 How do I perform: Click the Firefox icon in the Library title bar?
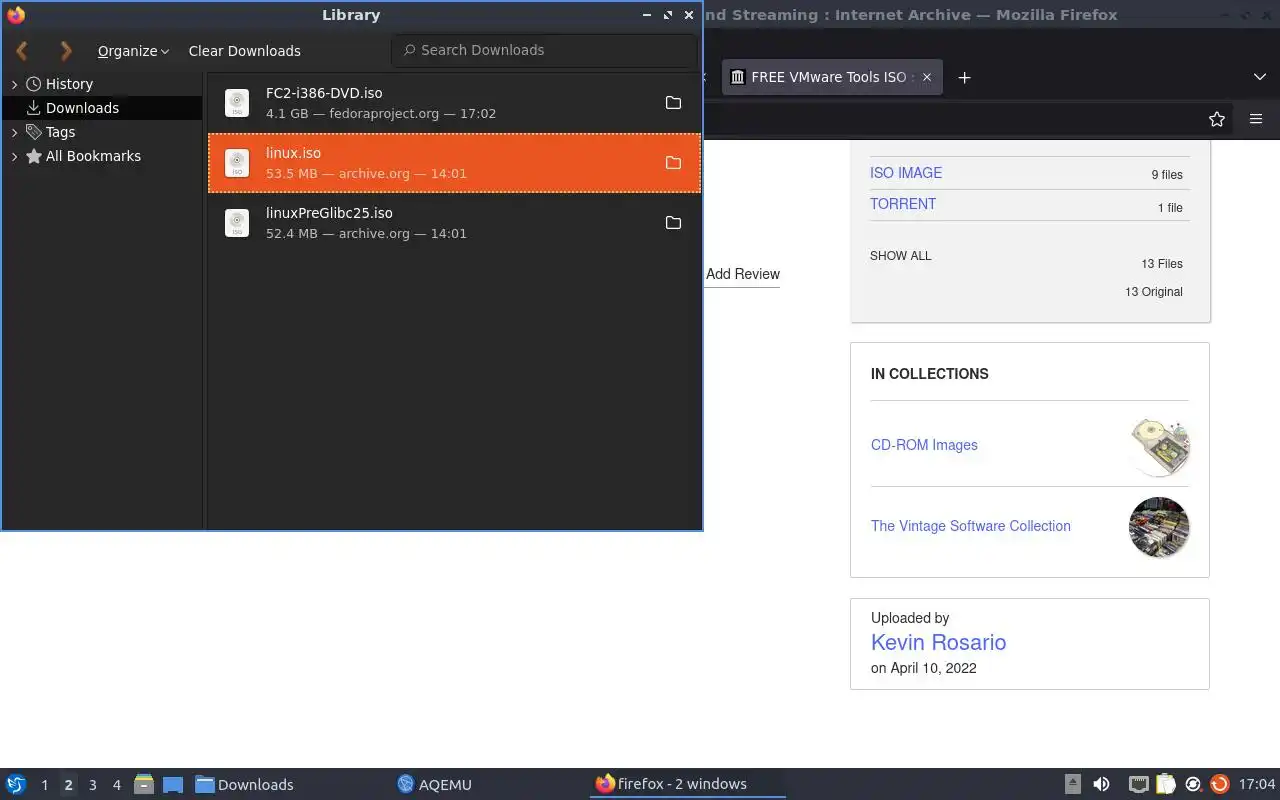(15, 15)
